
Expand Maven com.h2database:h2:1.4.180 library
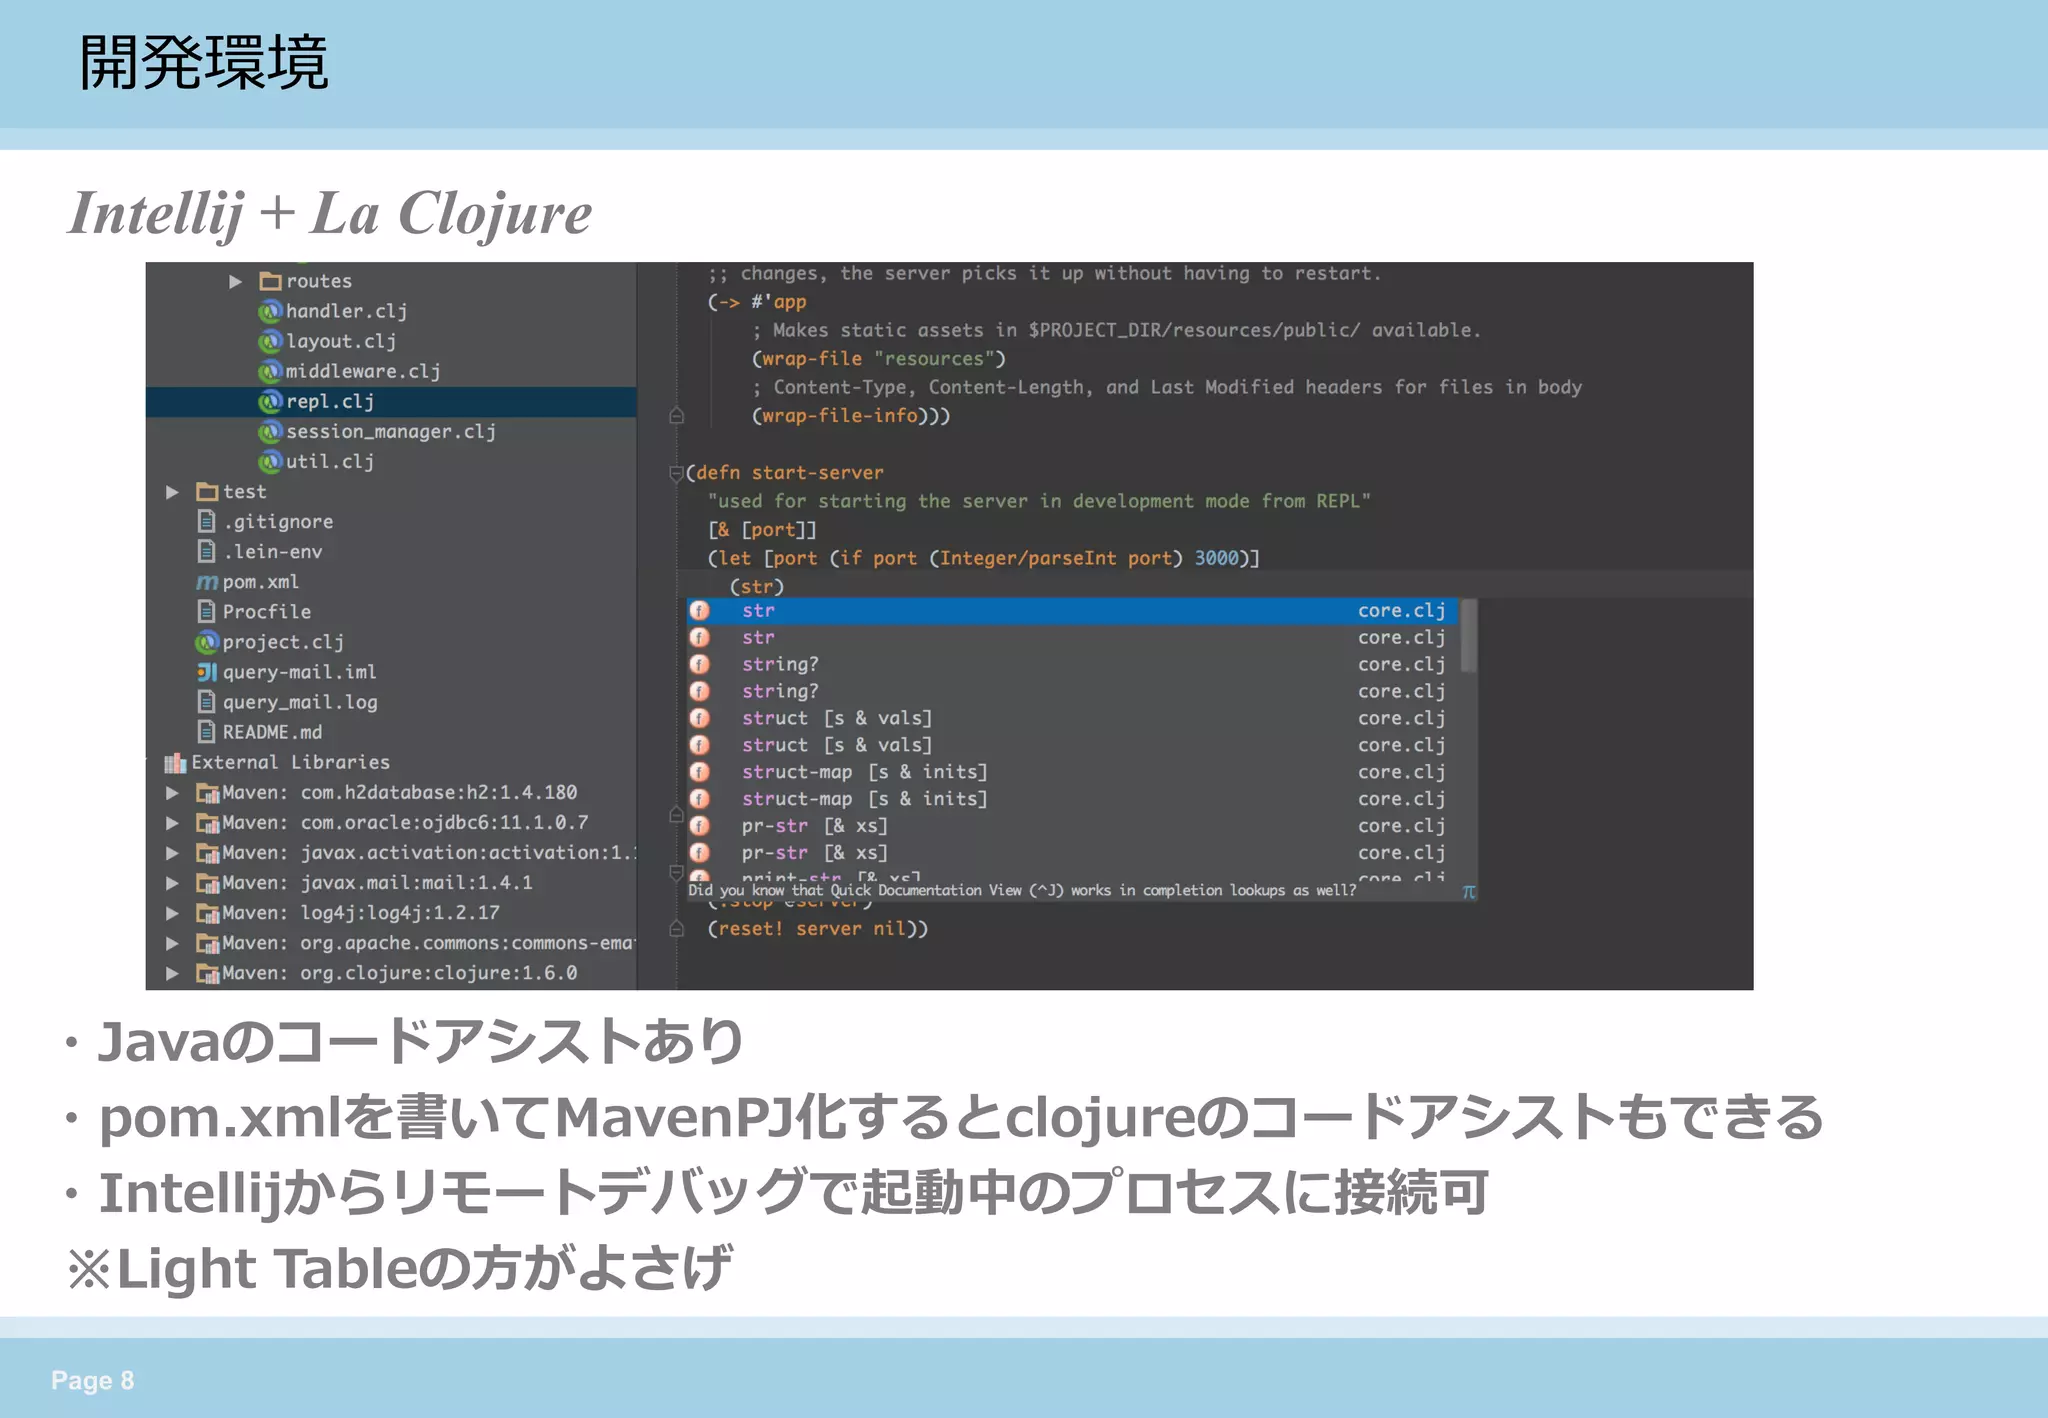click(172, 793)
